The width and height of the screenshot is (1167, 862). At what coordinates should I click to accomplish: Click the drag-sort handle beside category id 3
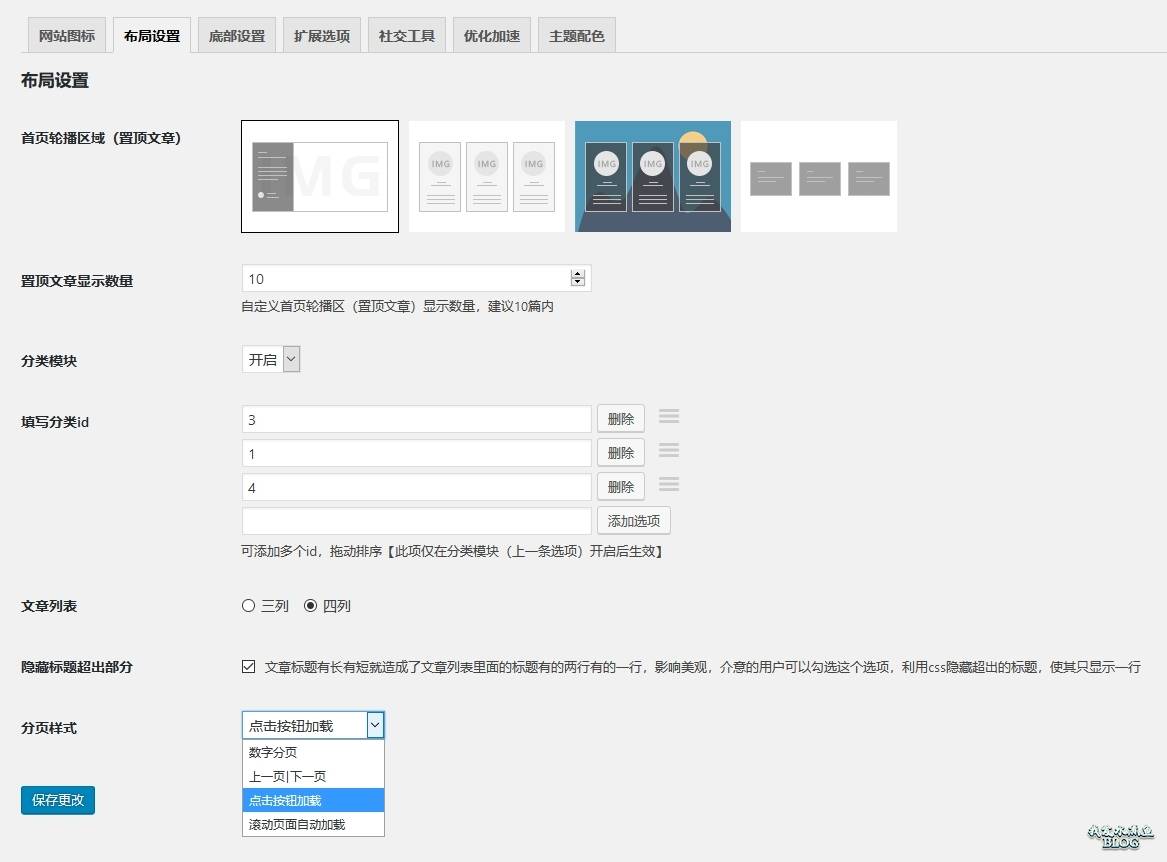click(x=669, y=418)
